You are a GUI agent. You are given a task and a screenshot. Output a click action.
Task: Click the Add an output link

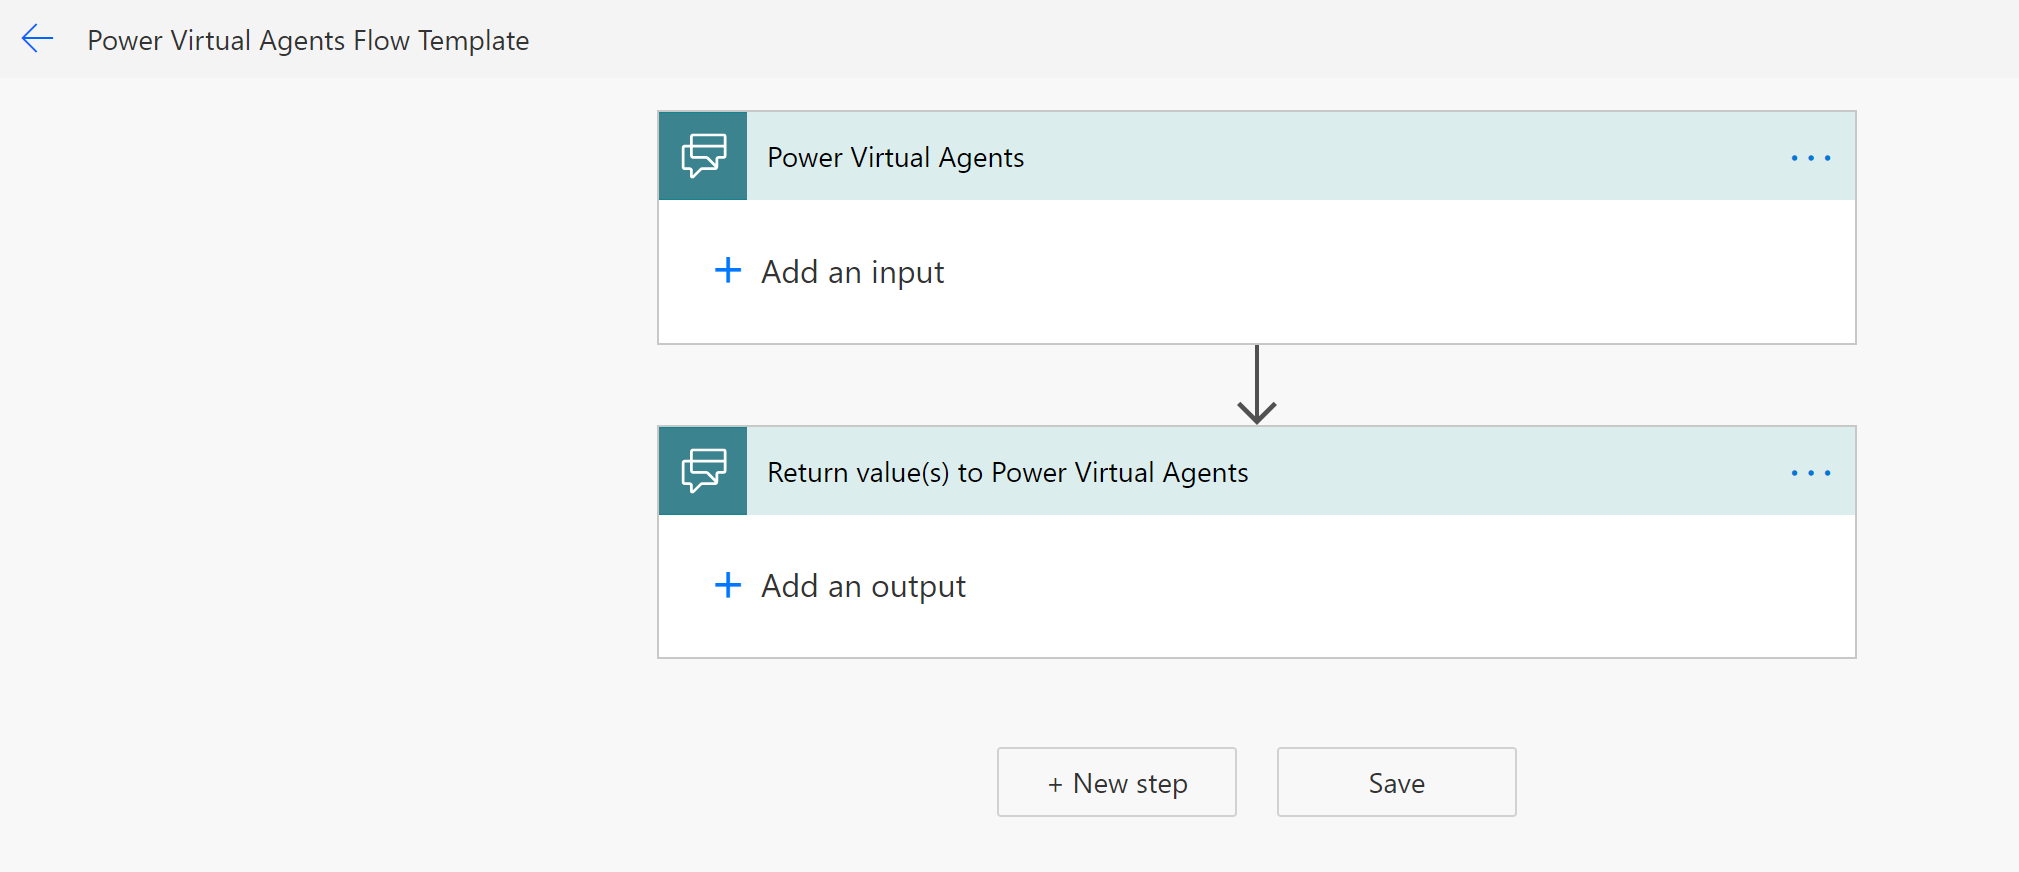point(863,586)
